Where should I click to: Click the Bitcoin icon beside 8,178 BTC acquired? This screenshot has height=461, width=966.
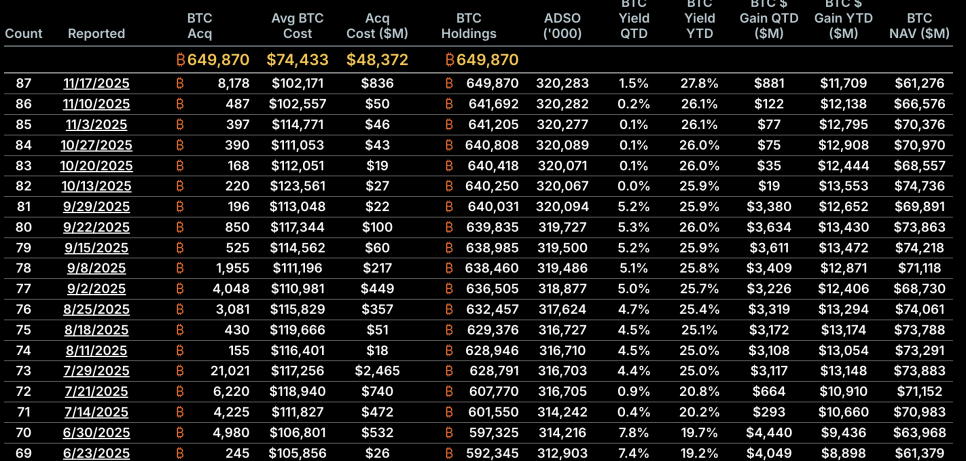pos(181,83)
